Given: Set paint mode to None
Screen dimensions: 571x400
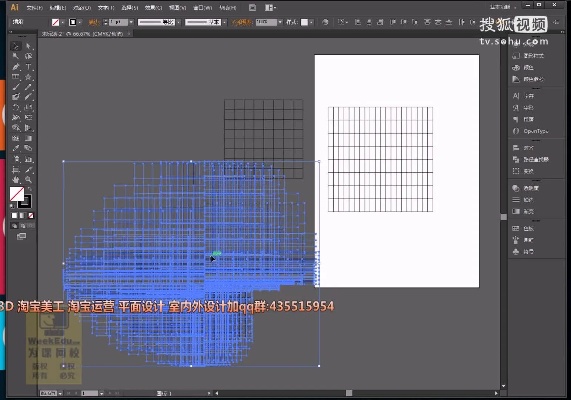Looking at the screenshot, I should (31, 216).
